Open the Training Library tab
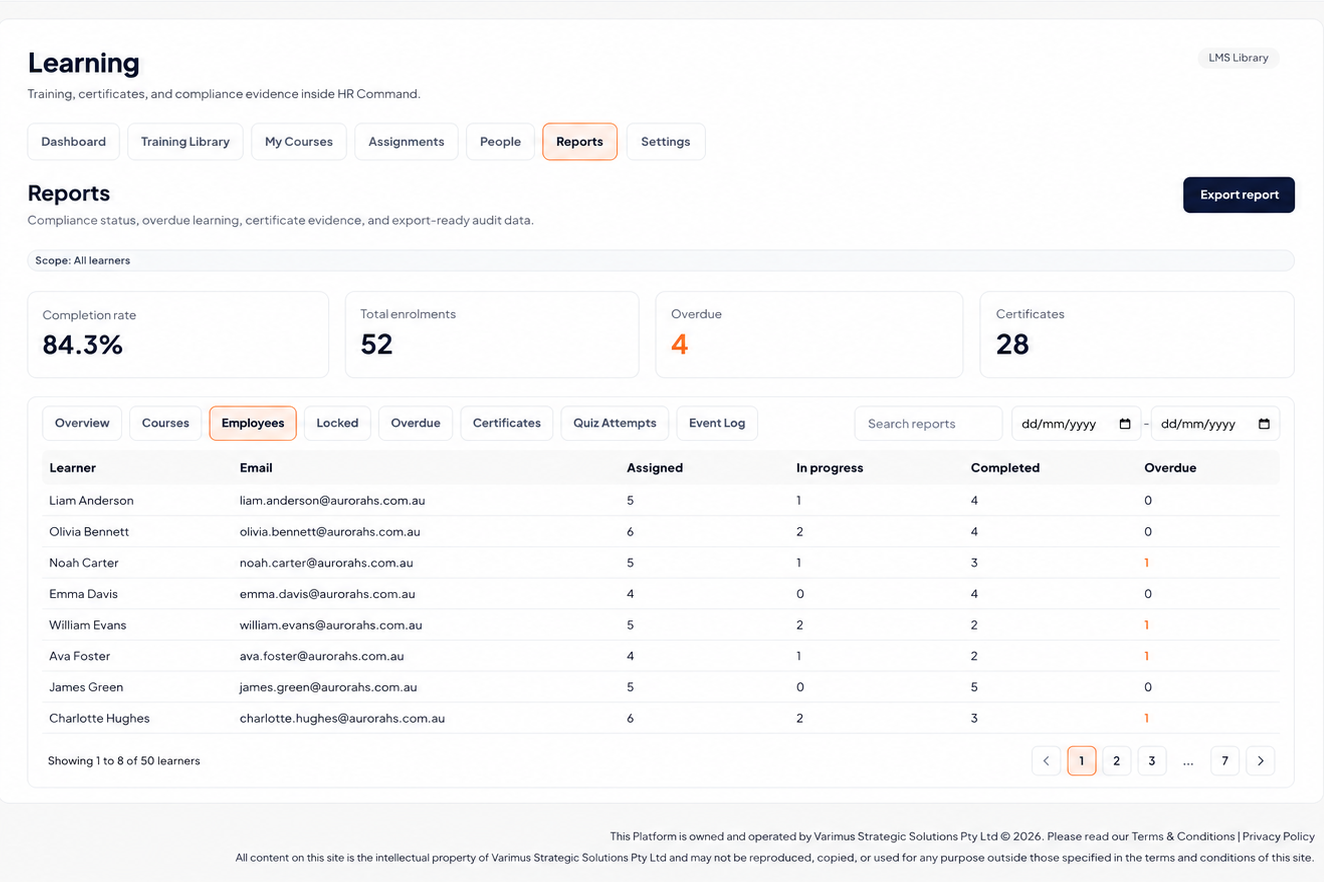The width and height of the screenshot is (1324, 882). click(x=185, y=142)
